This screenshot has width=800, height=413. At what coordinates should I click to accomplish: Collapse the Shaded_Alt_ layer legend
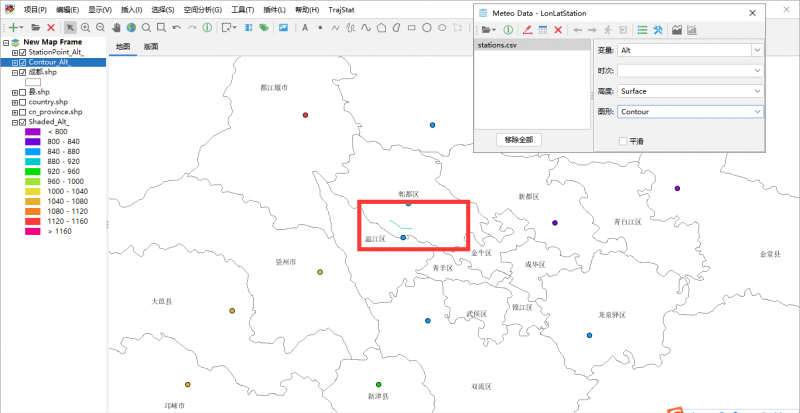coord(14,122)
